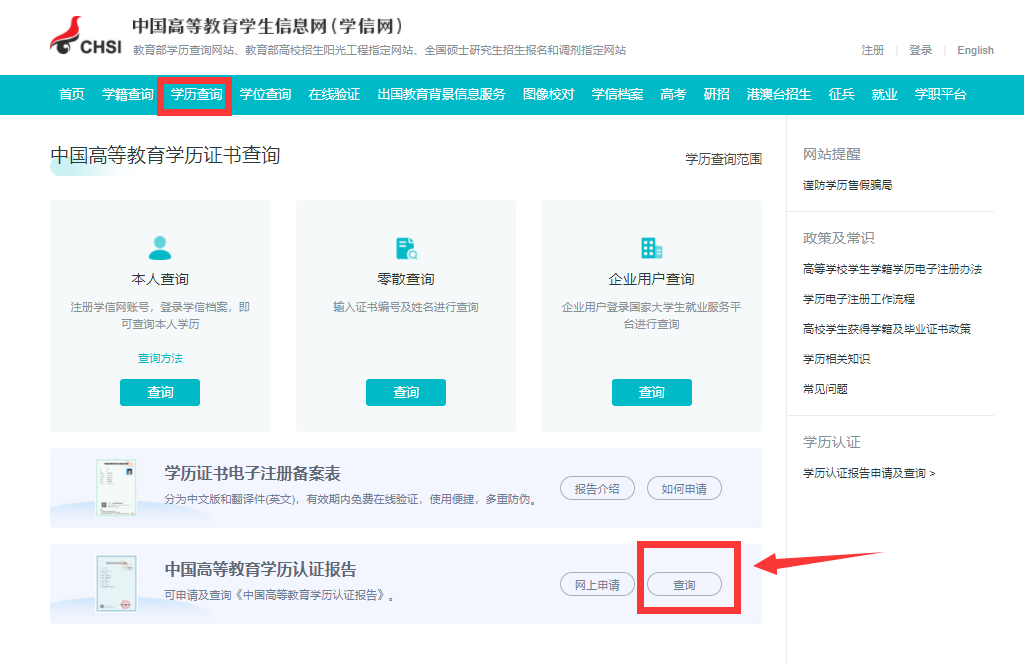Open 学位查询 navigation item
1024x664 pixels.
click(265, 95)
